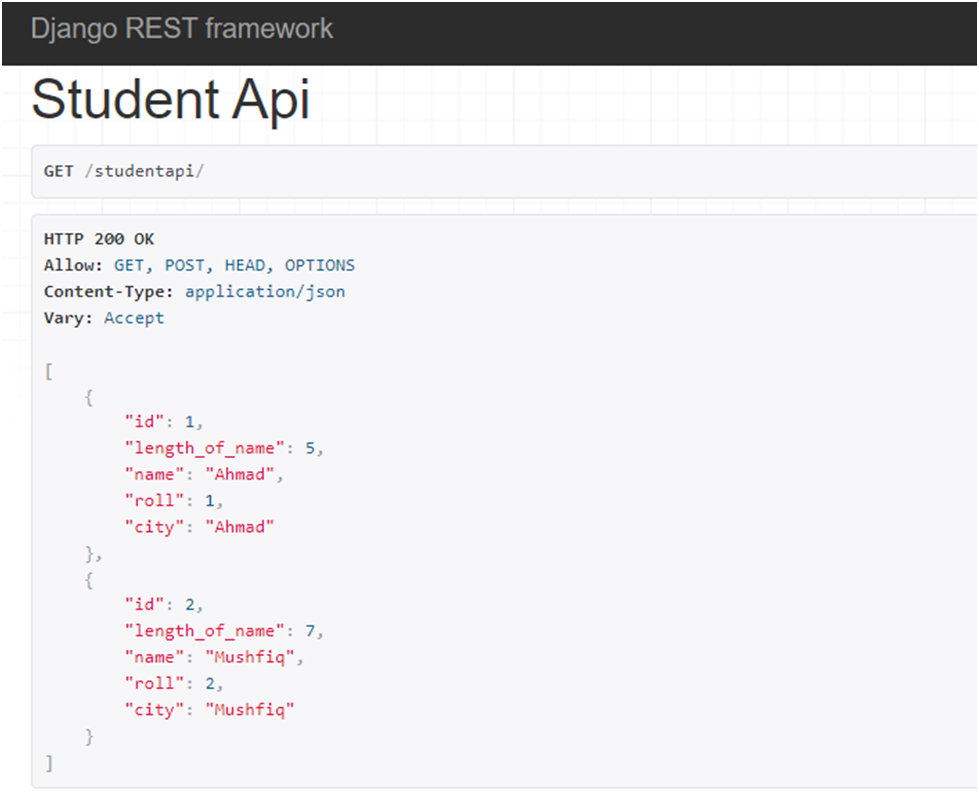Image resolution: width=979 pixels, height=792 pixels.
Task: Click the Accept value of Vary header
Action: coord(134,318)
